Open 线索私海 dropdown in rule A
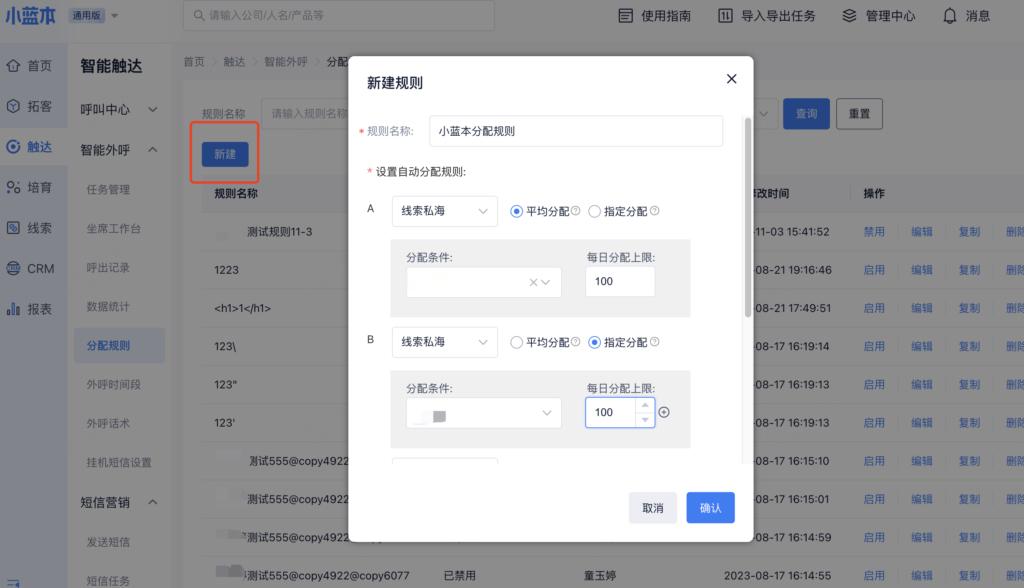Viewport: 1024px width, 588px height. tap(444, 211)
